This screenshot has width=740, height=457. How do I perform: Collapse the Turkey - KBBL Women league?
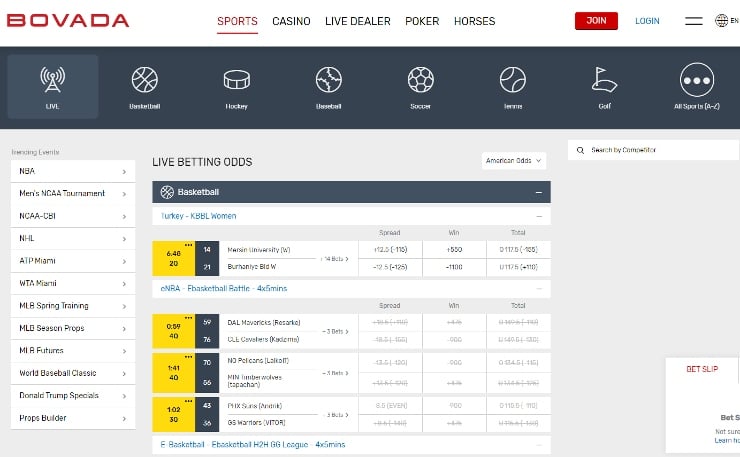point(539,216)
